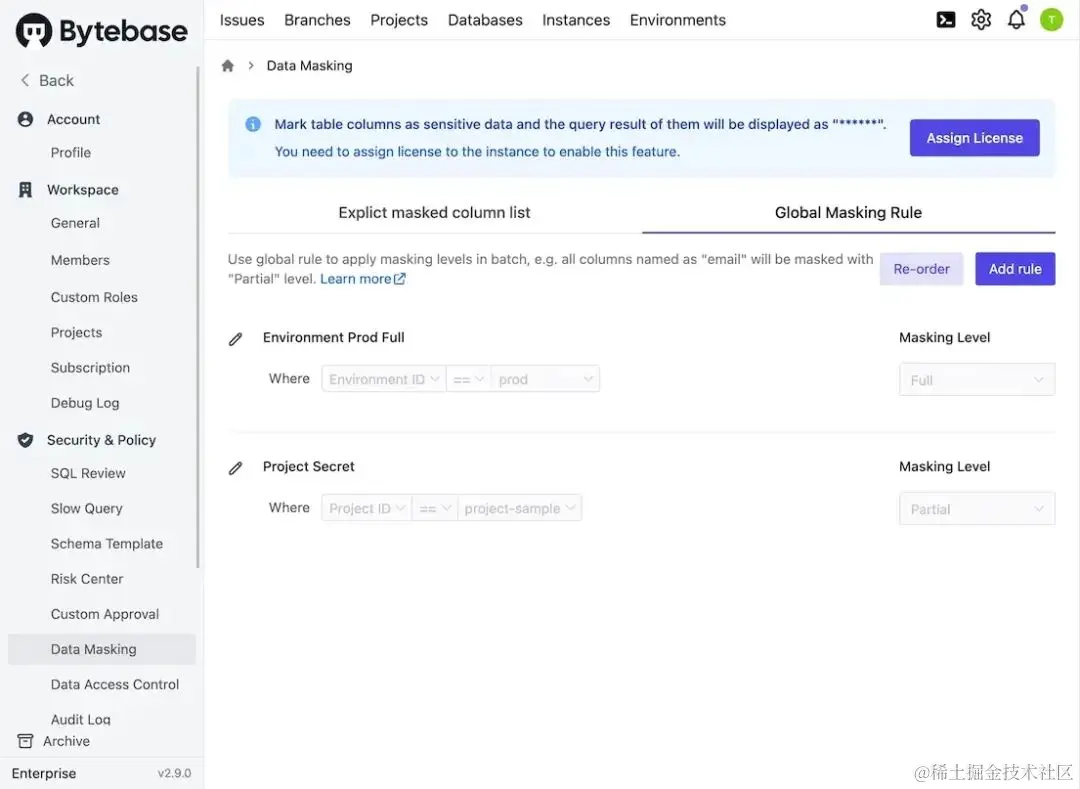Open the Databases menu in top navigation
1080x789 pixels.
click(x=485, y=21)
